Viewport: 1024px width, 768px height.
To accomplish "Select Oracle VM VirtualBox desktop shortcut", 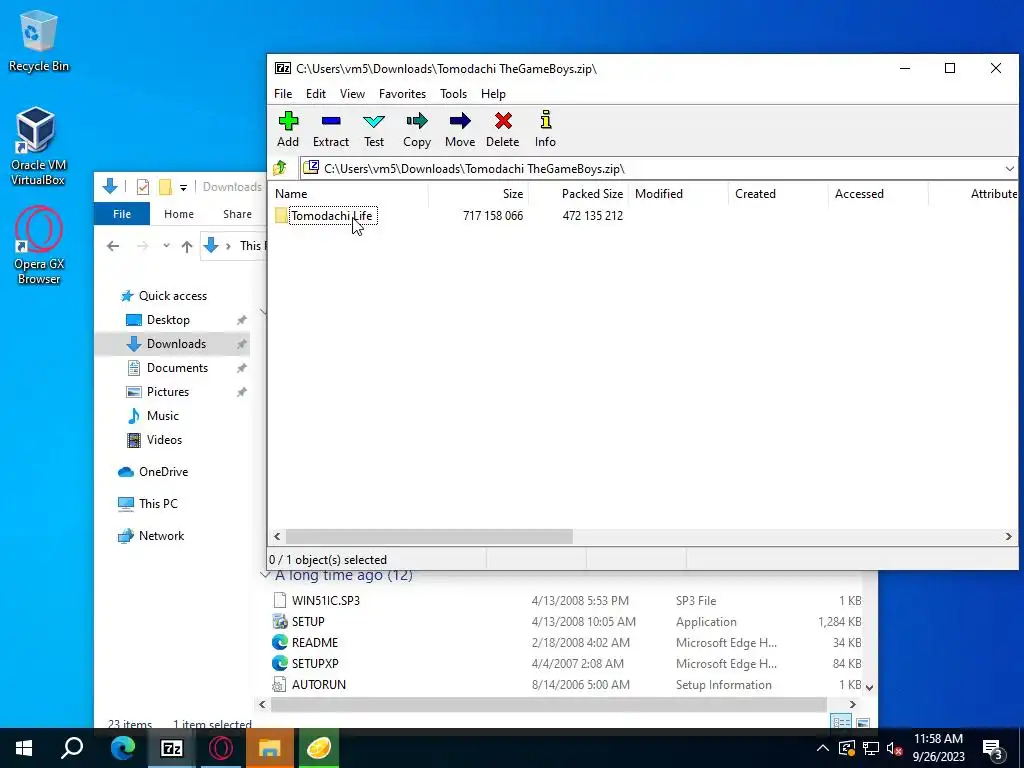I will 37,146.
